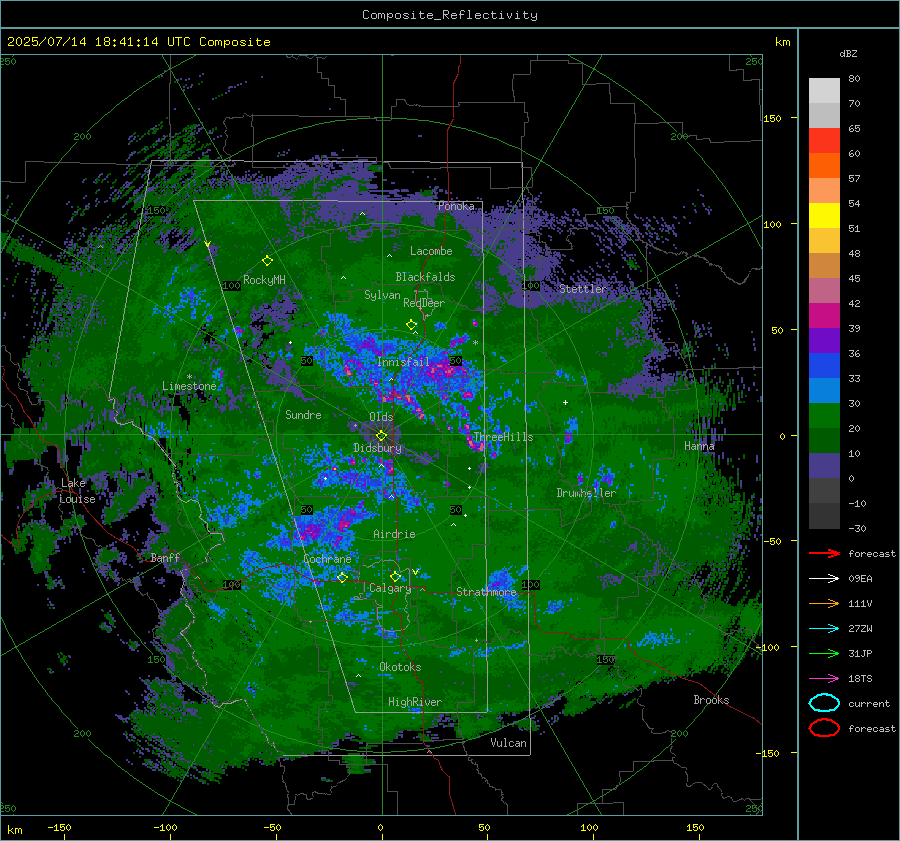Click the Innisfail city label
The width and height of the screenshot is (900, 841).
point(403,362)
